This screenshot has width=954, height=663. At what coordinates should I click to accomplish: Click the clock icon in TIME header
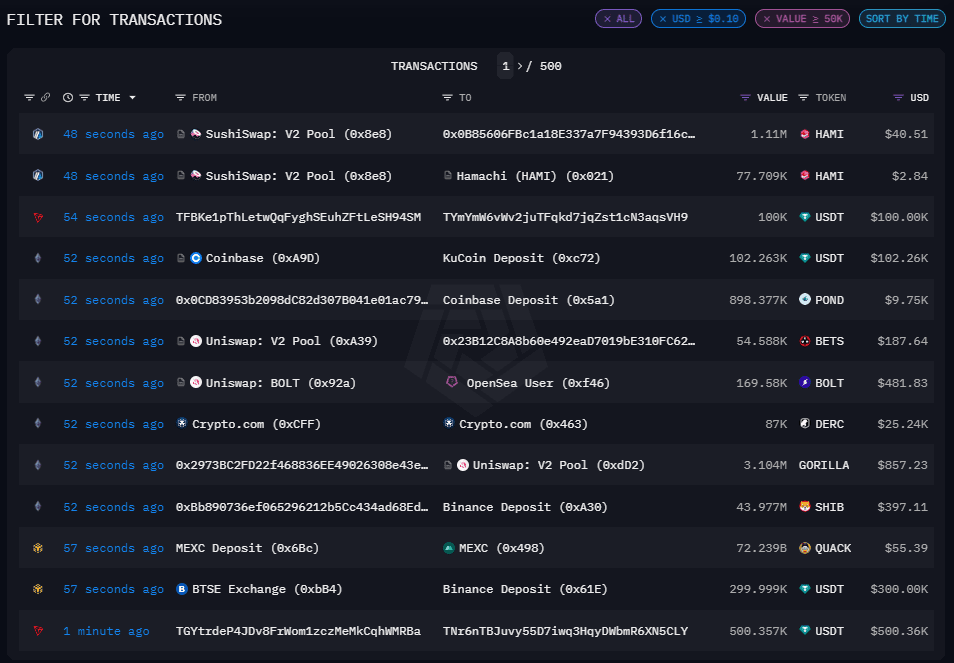click(68, 97)
